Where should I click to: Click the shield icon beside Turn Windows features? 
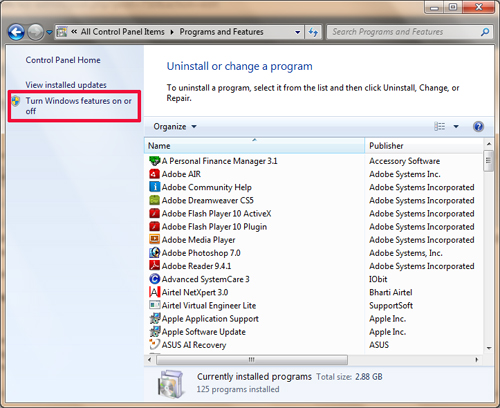tap(16, 101)
